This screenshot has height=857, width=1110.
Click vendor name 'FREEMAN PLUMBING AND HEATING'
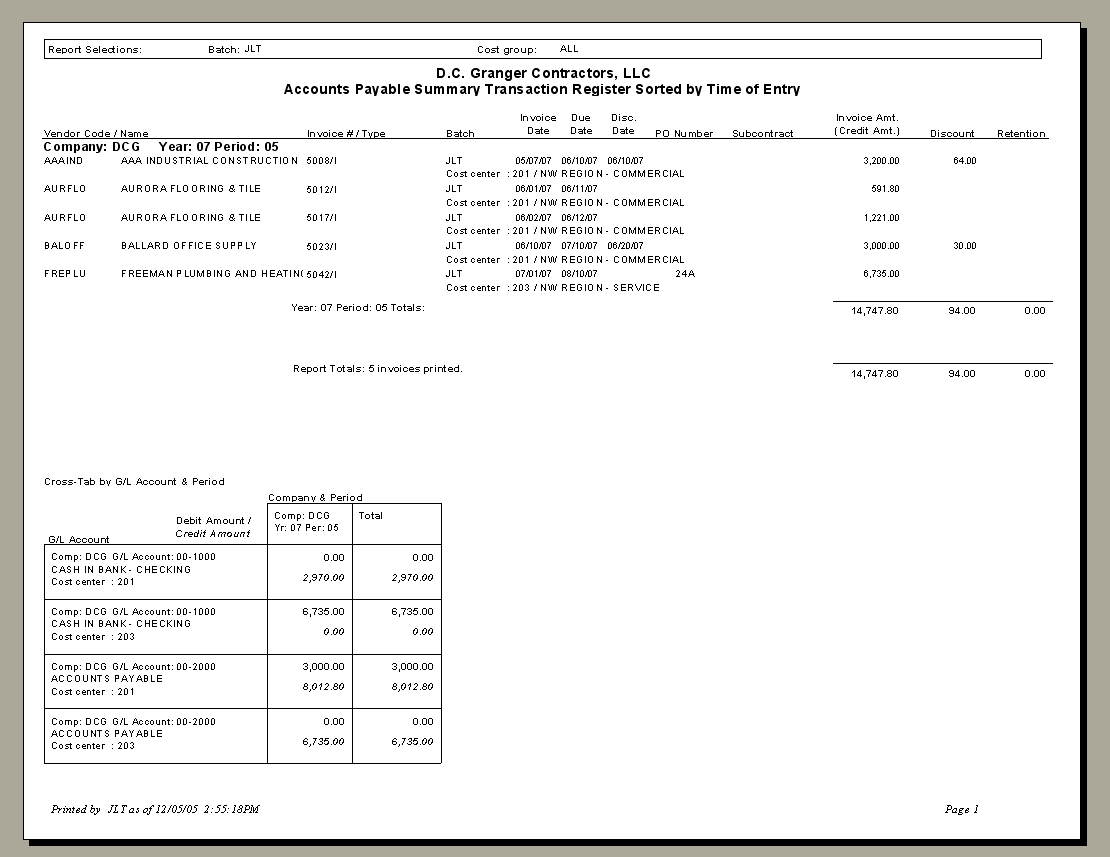(x=212, y=274)
